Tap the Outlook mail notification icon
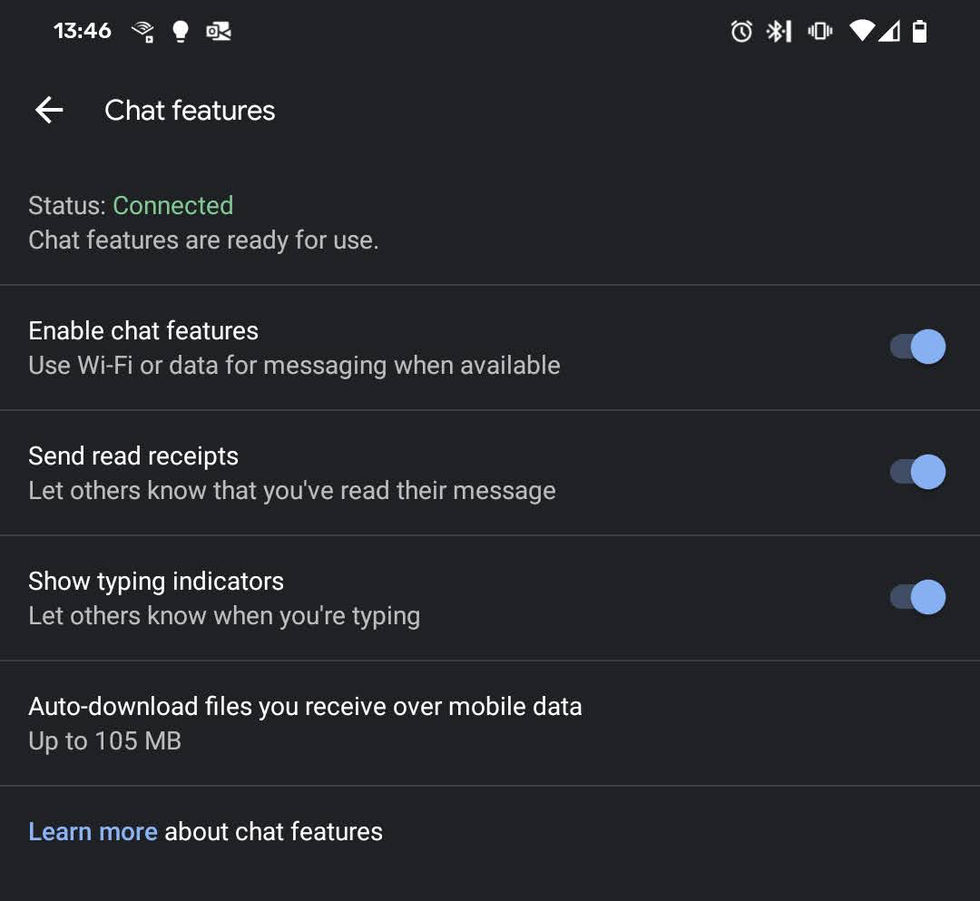Screen dimensions: 980x901 (x=219, y=31)
